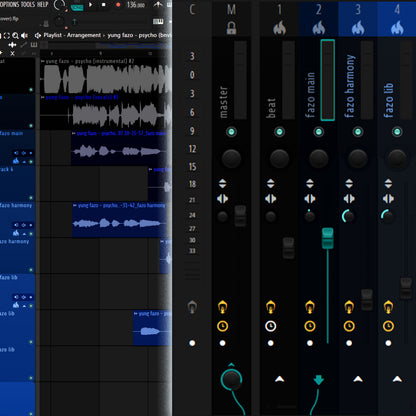The image size is (416, 416).
Task: Click the red record button
Action: click(118, 5)
